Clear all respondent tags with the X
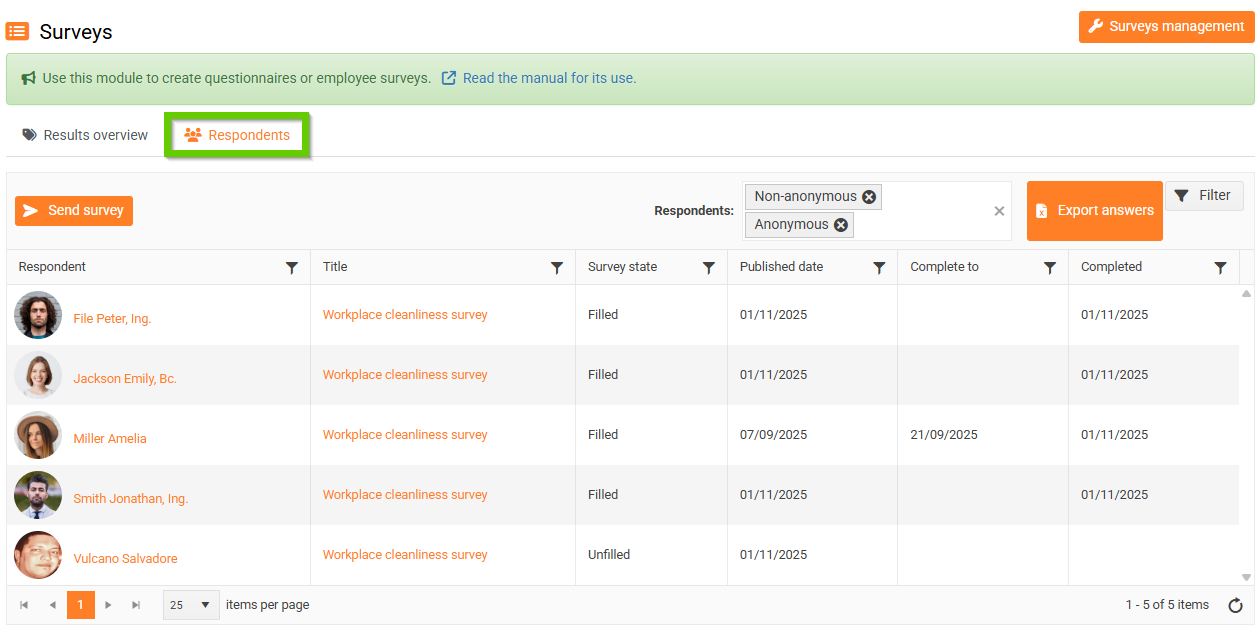The height and width of the screenshot is (632, 1260). (x=999, y=211)
